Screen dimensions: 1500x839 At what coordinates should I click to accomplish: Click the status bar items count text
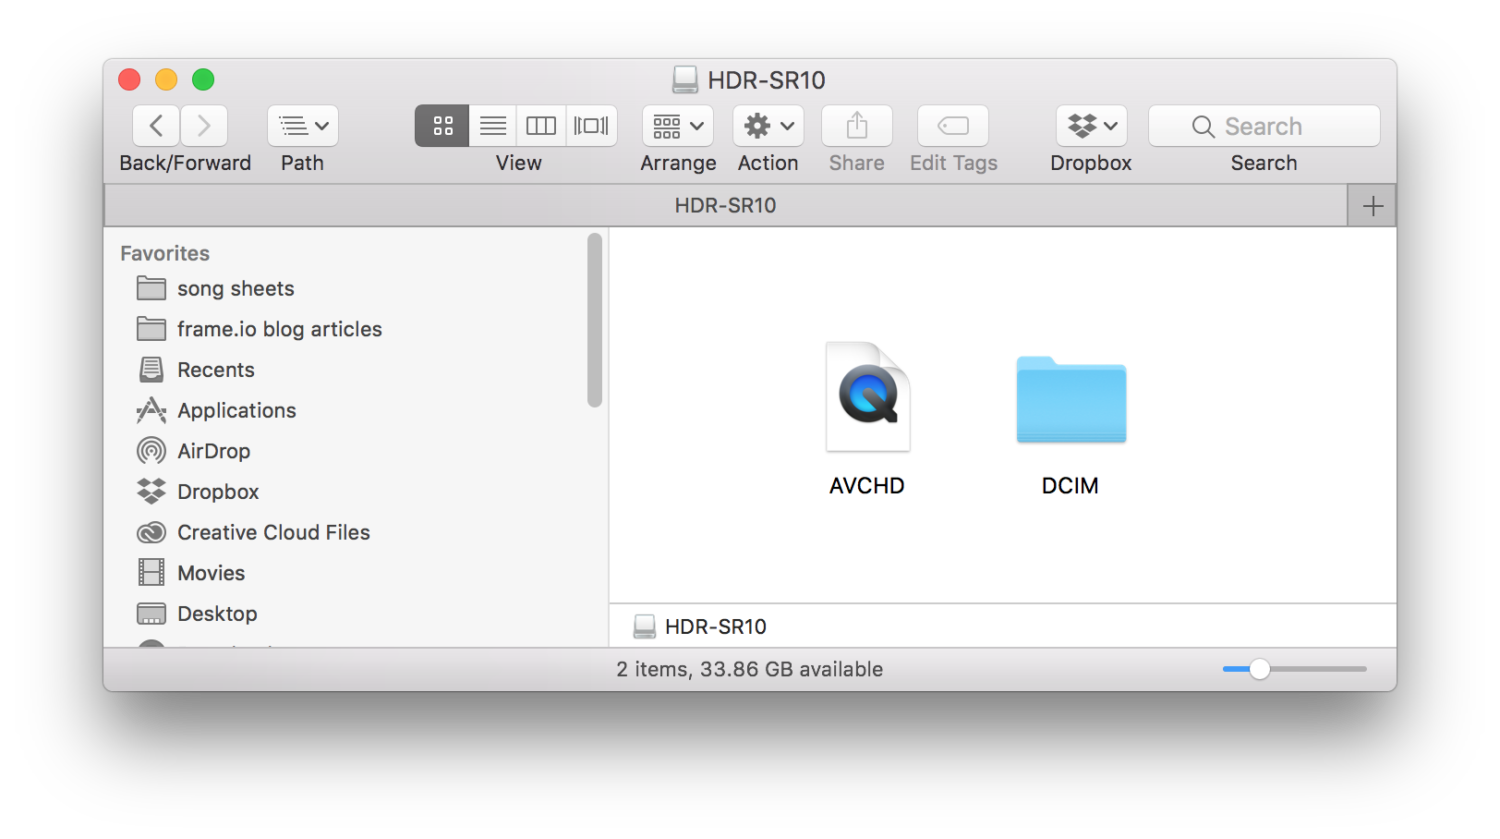pyautogui.click(x=750, y=670)
